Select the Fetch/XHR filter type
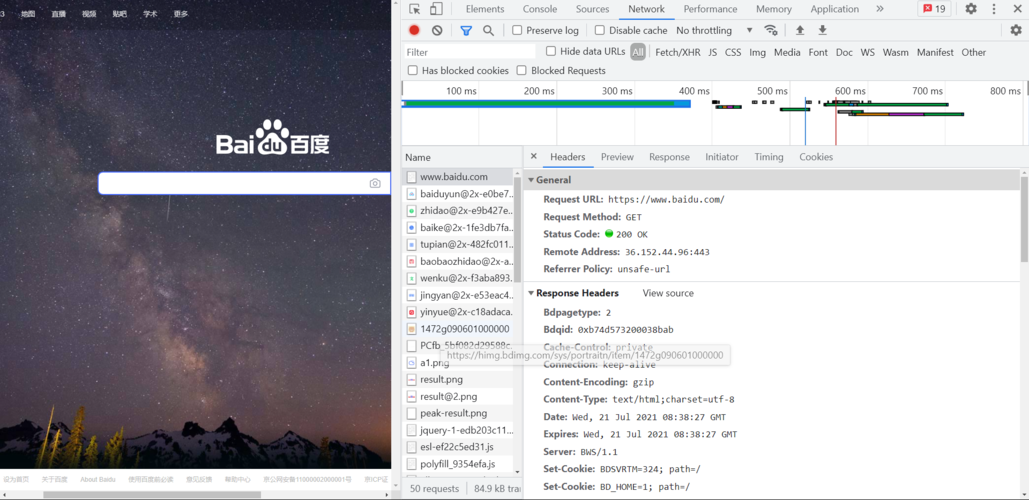Image resolution: width=1029 pixels, height=500 pixels. pyautogui.click(x=677, y=52)
